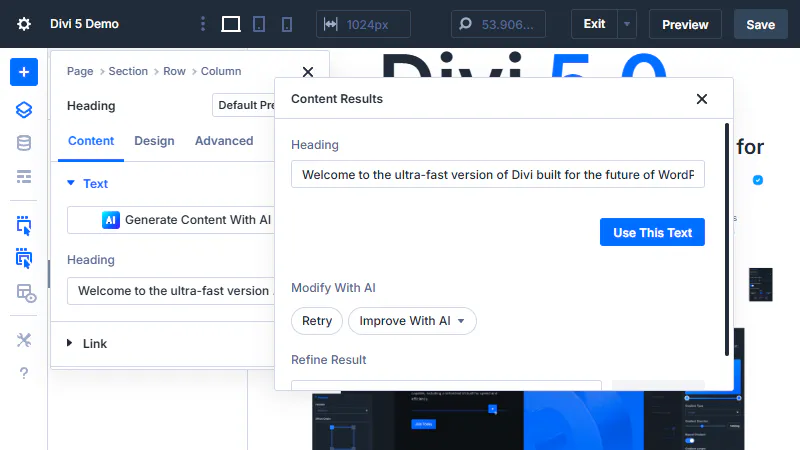Open the Improve With AI dropdown
800x450 pixels.
coord(412,321)
